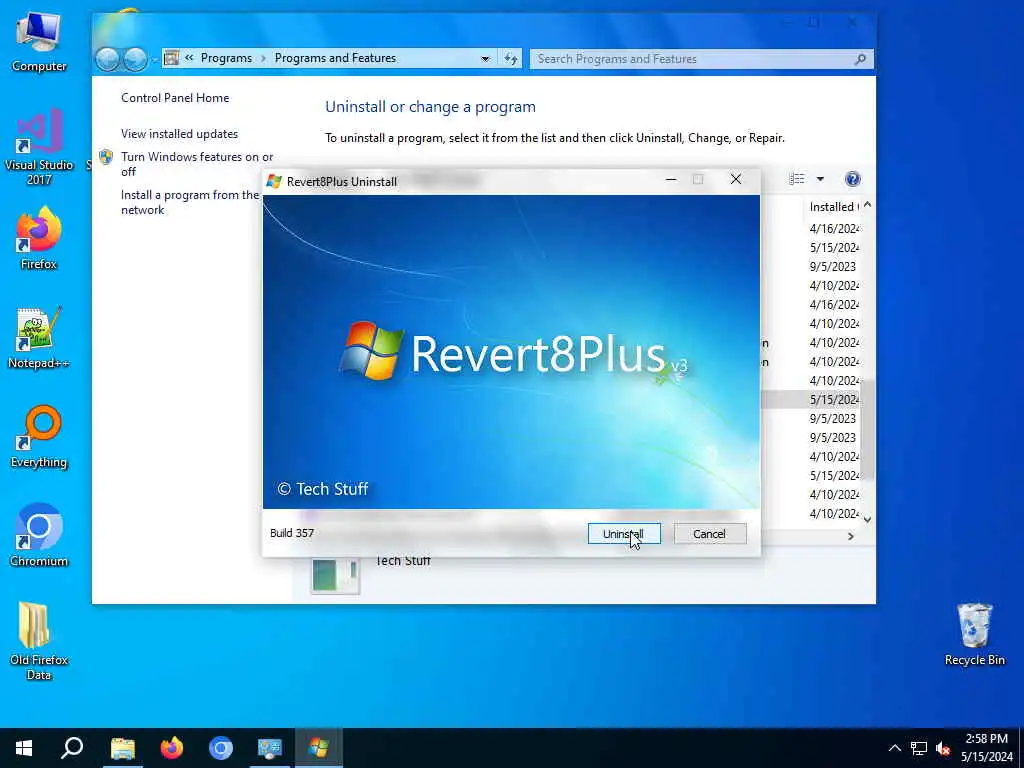Click the program list scroll down arrow

867,520
